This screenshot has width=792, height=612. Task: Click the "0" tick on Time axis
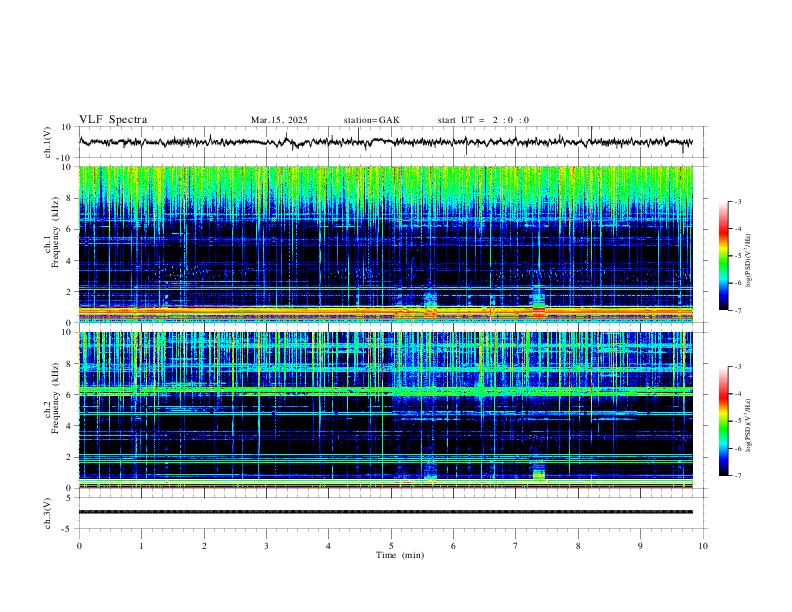point(79,546)
